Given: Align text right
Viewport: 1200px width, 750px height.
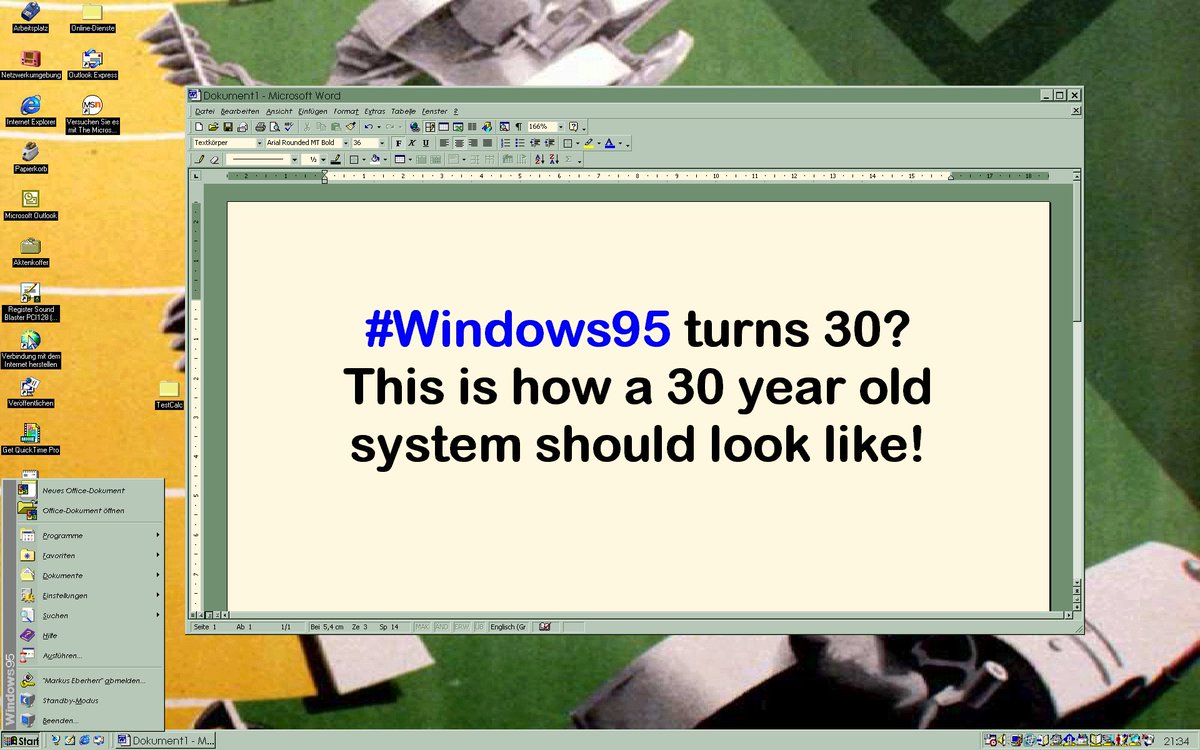Looking at the screenshot, I should coord(473,143).
